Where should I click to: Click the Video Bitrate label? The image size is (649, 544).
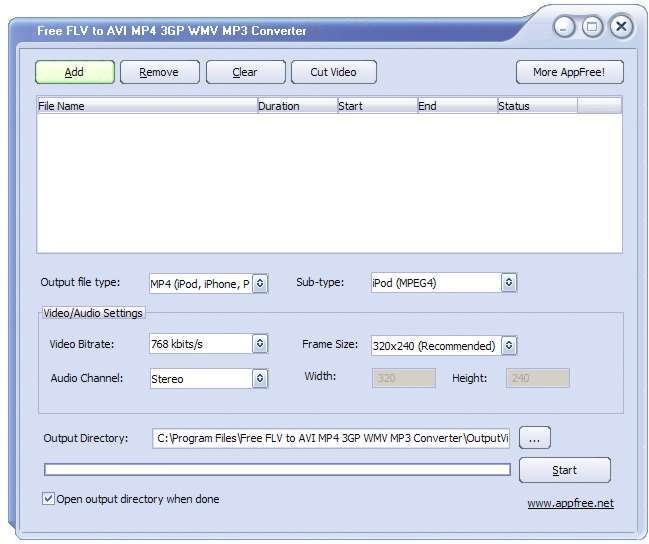(x=82, y=344)
